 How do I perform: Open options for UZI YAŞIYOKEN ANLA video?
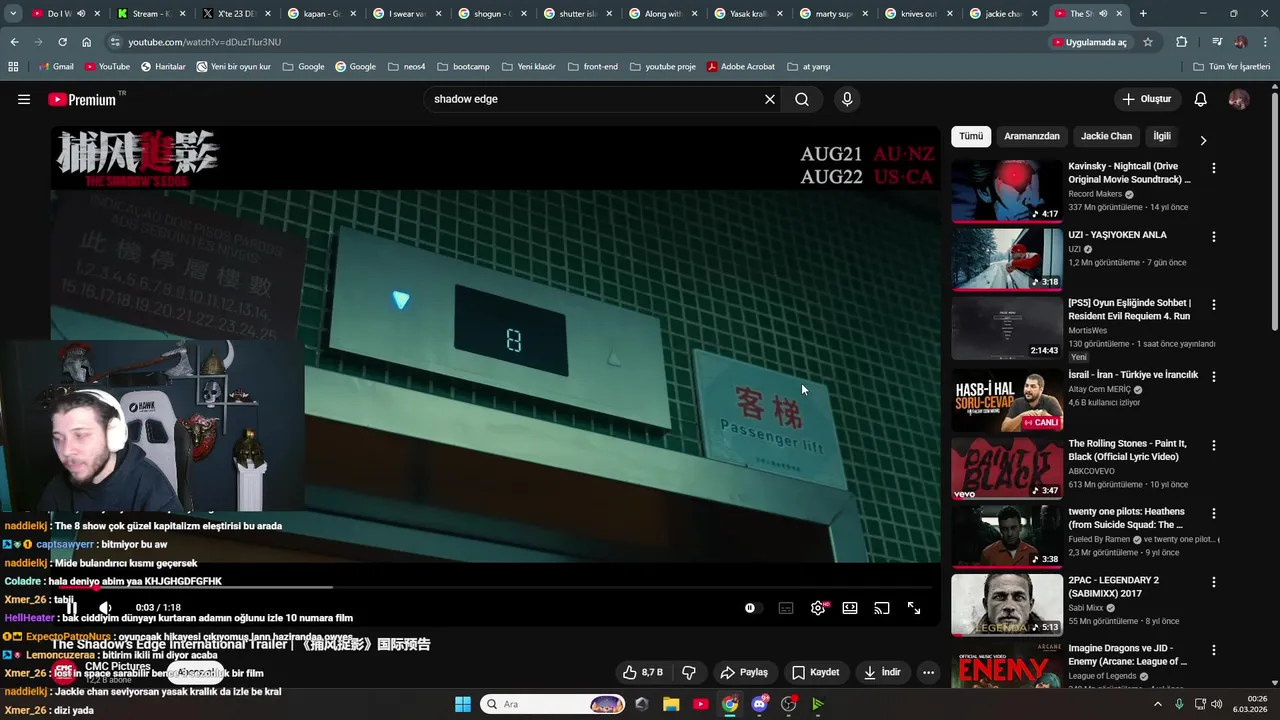[1214, 237]
